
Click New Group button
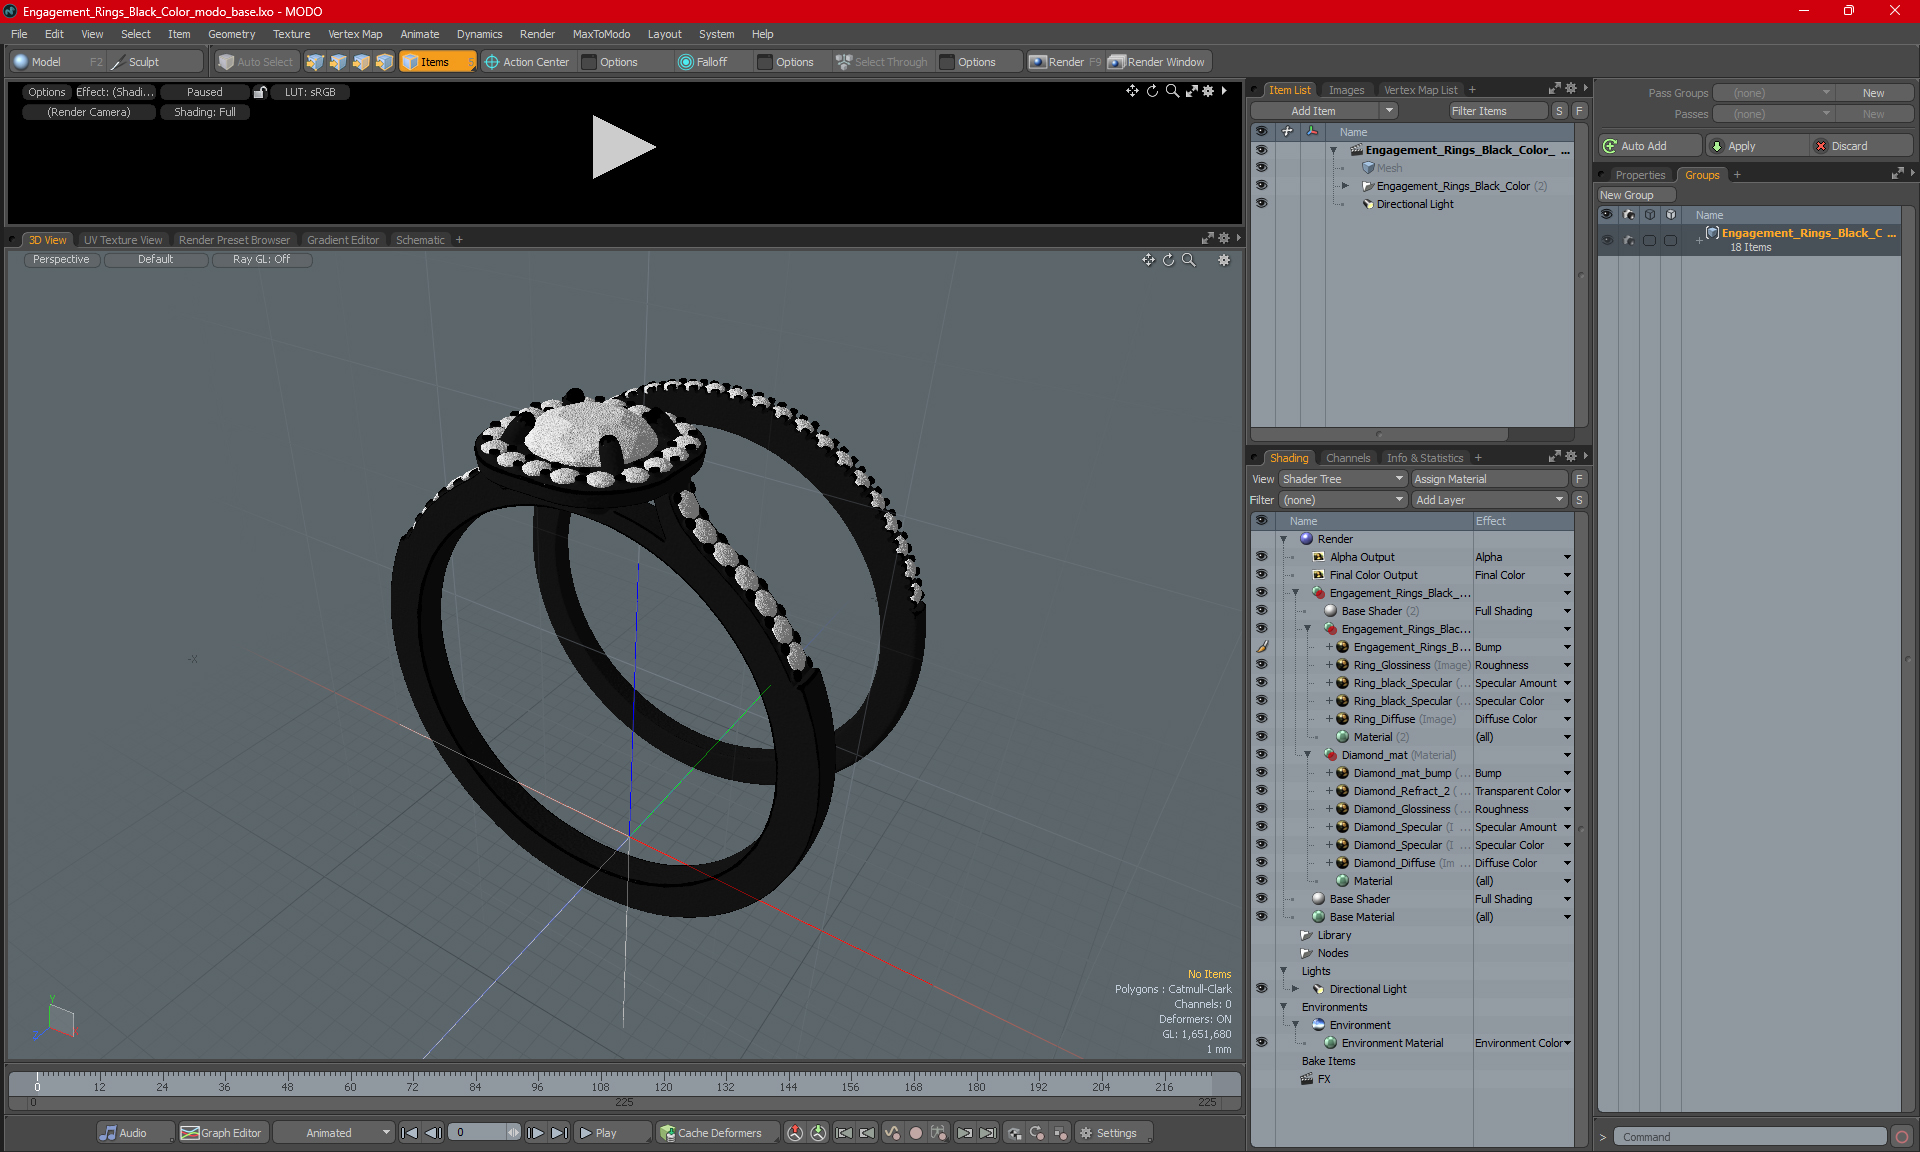[1636, 195]
